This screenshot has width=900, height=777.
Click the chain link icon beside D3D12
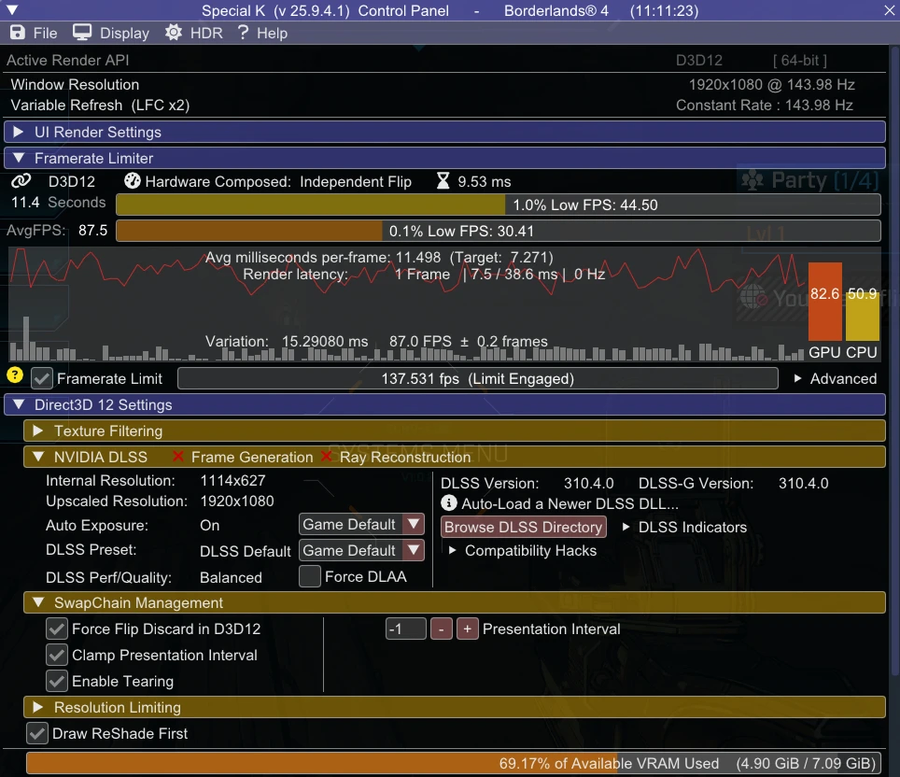click(x=21, y=181)
